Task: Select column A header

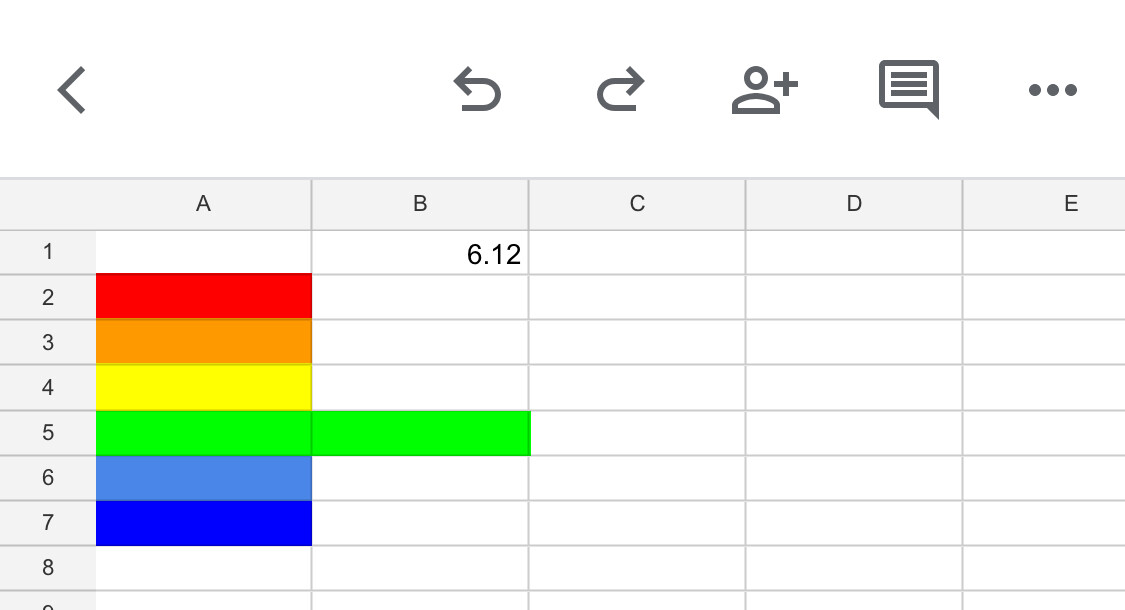Action: point(204,205)
